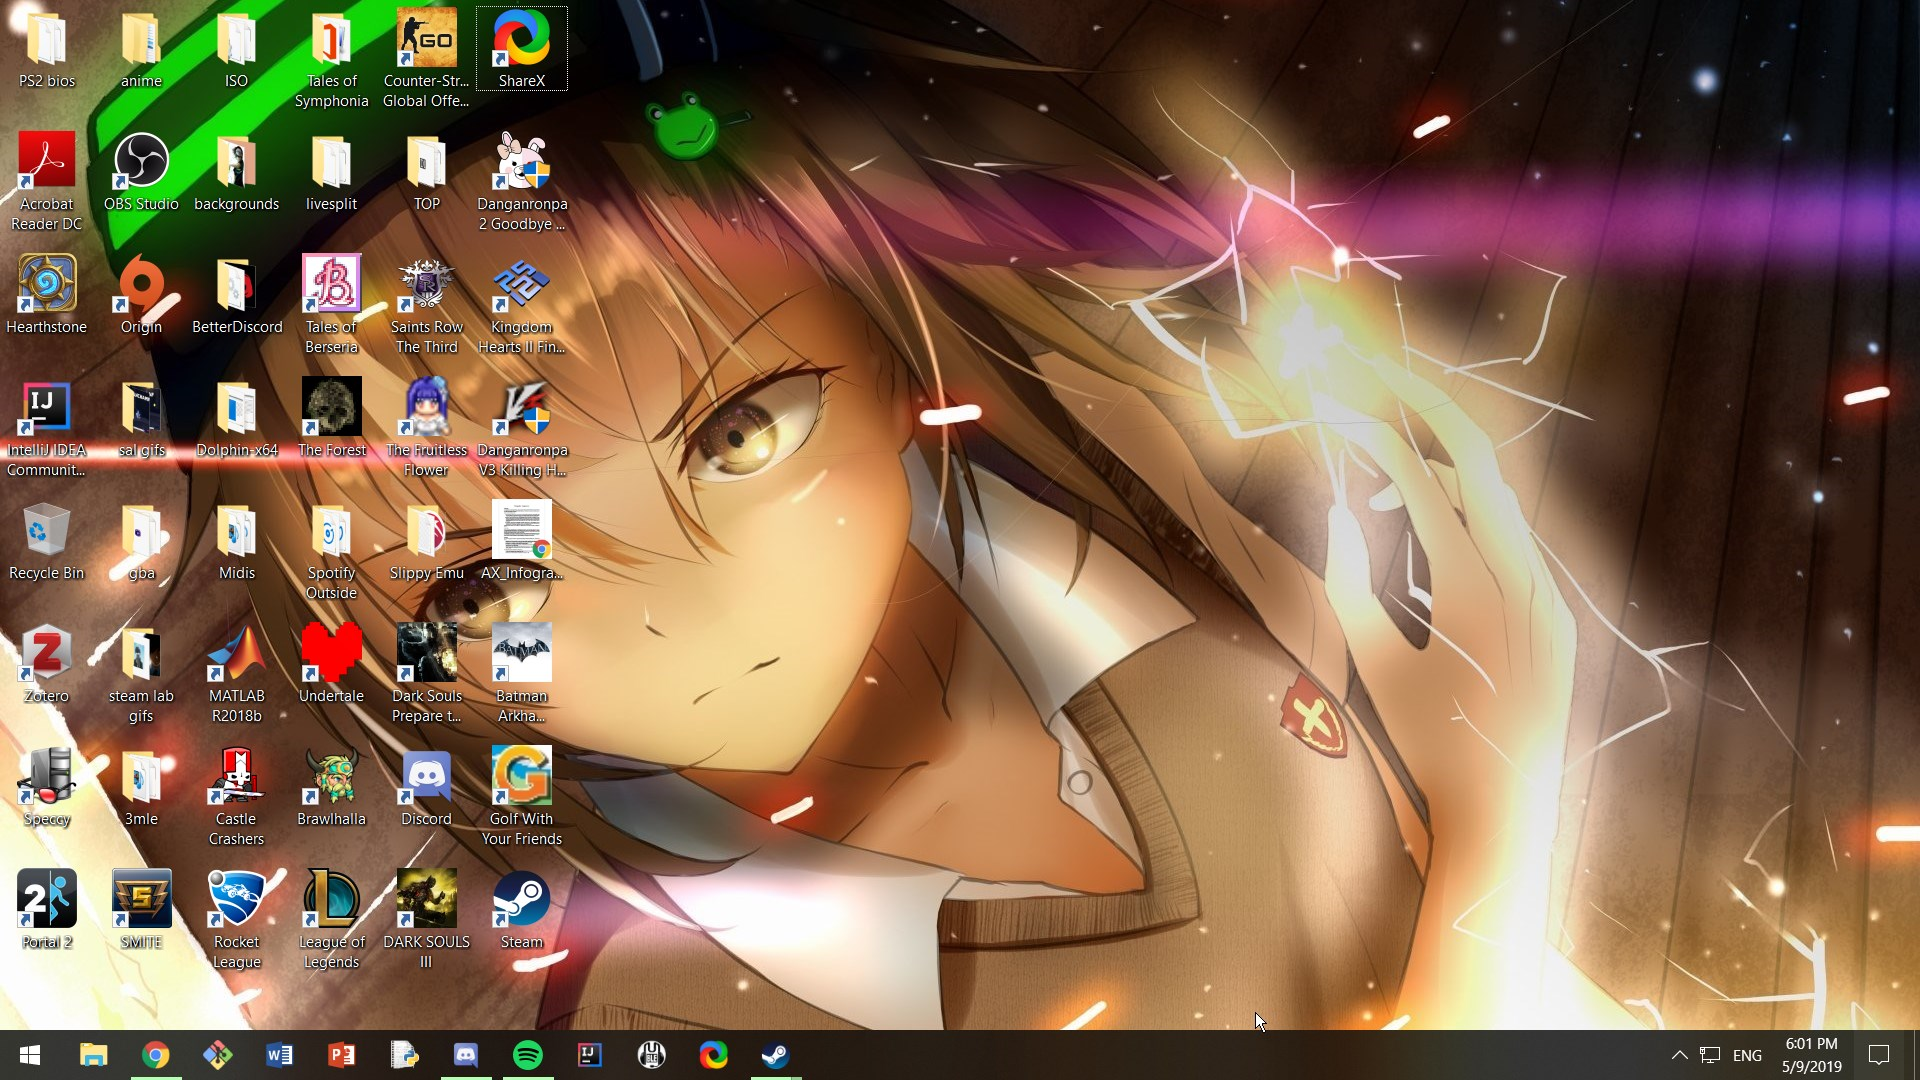Open Kingdom Hearts II shortcut
This screenshot has width=1920, height=1080.
pyautogui.click(x=521, y=306)
